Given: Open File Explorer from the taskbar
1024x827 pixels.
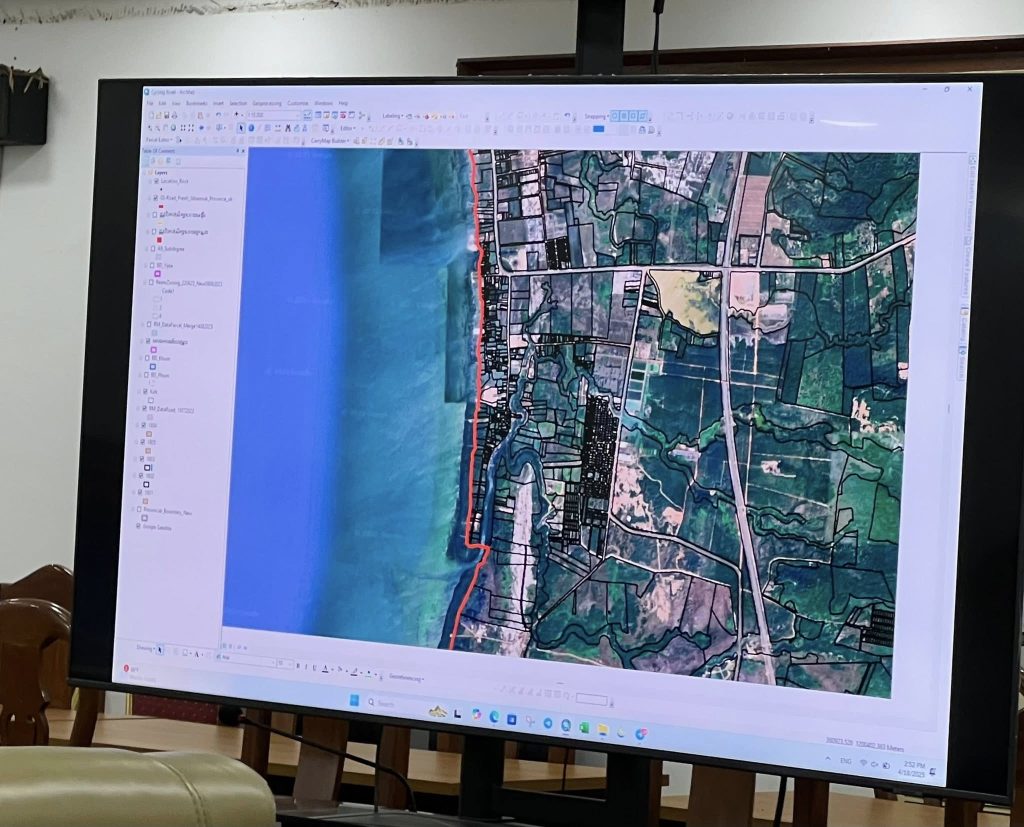Looking at the screenshot, I should 602,728.
